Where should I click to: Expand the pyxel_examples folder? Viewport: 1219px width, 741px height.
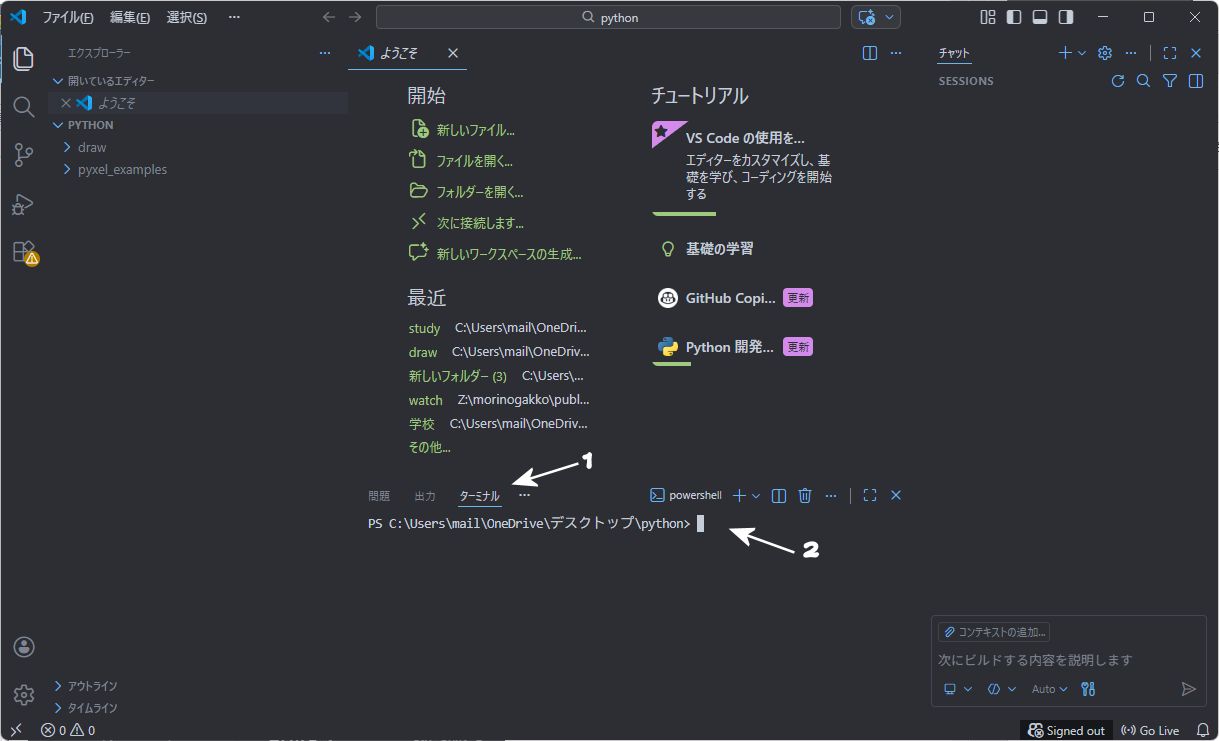122,170
